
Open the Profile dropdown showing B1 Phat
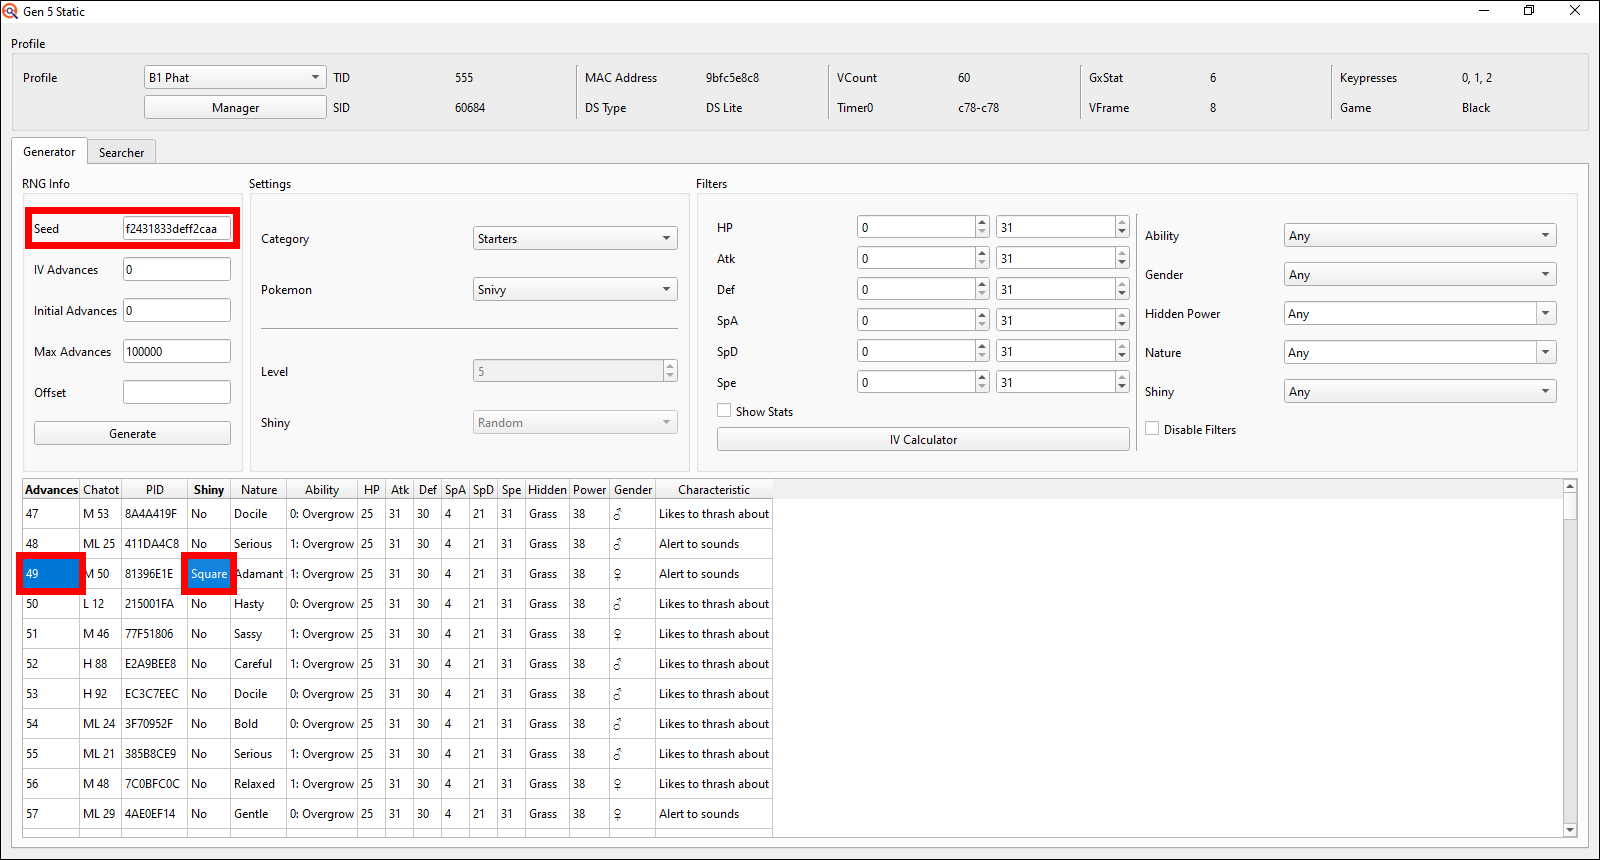[235, 77]
